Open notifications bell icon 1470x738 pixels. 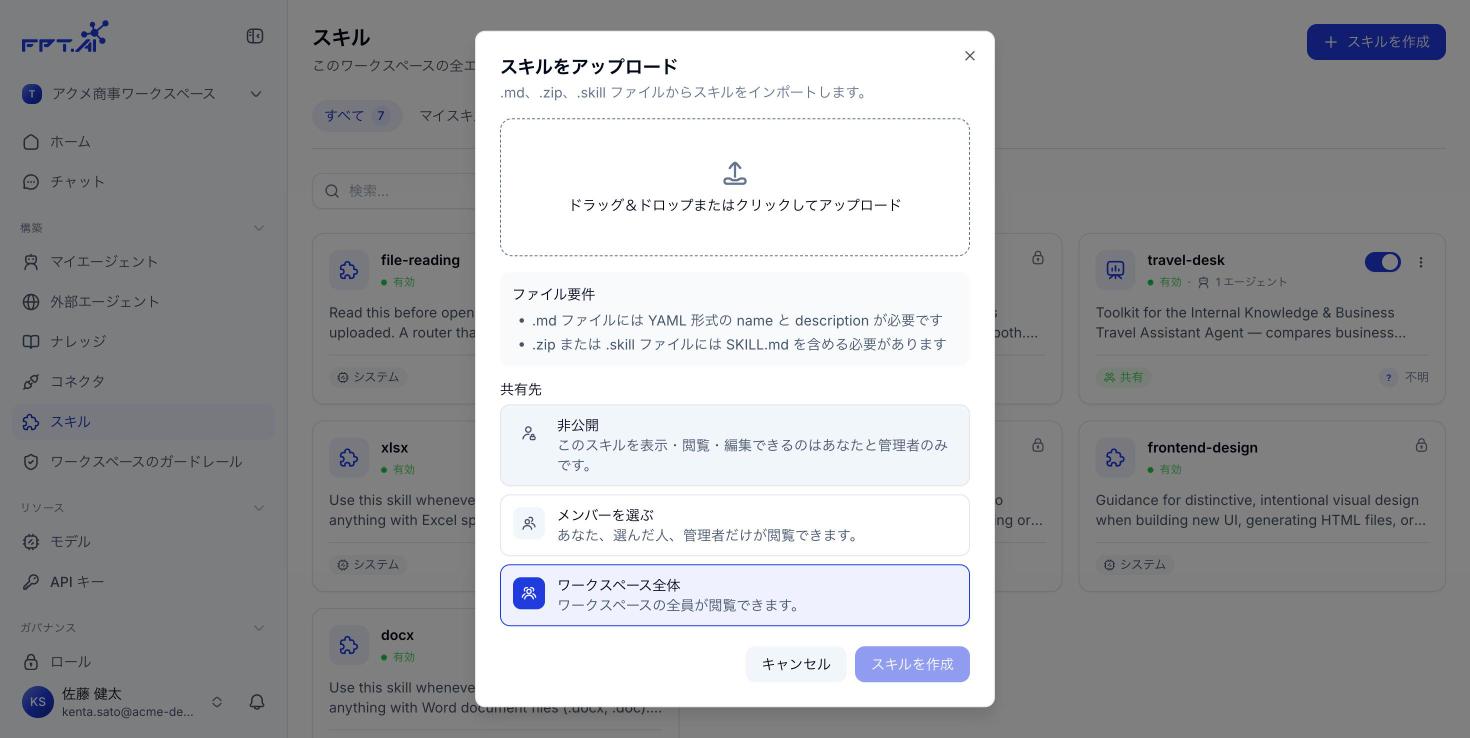[x=257, y=702]
